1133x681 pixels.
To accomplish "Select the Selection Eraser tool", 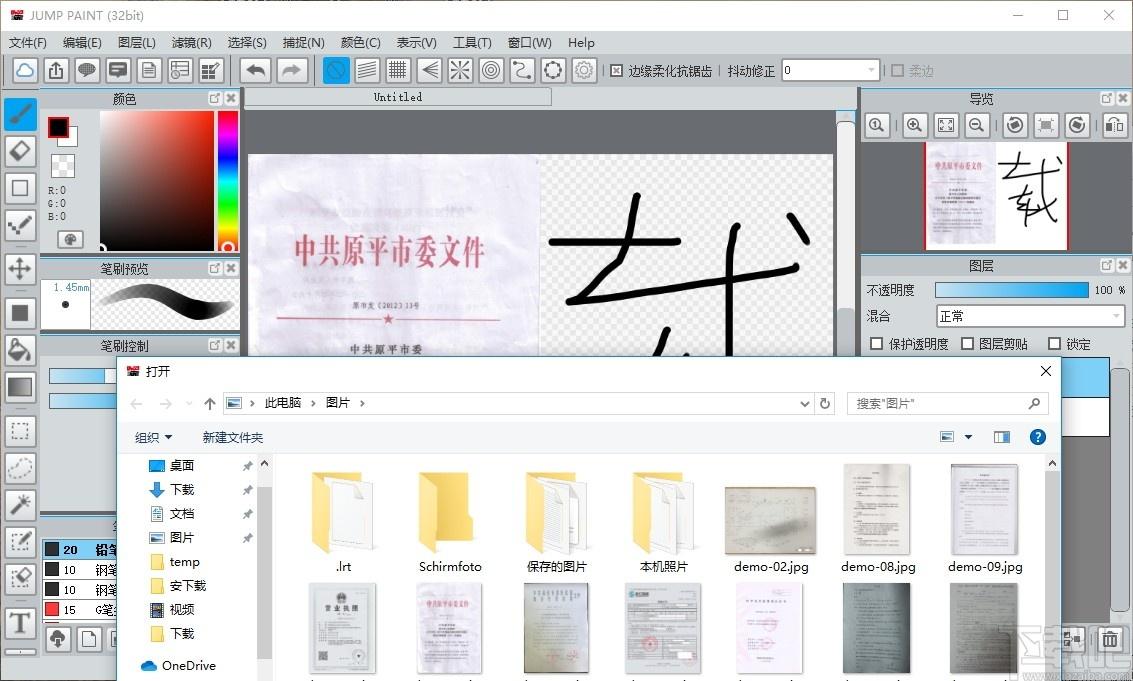I will (x=20, y=578).
